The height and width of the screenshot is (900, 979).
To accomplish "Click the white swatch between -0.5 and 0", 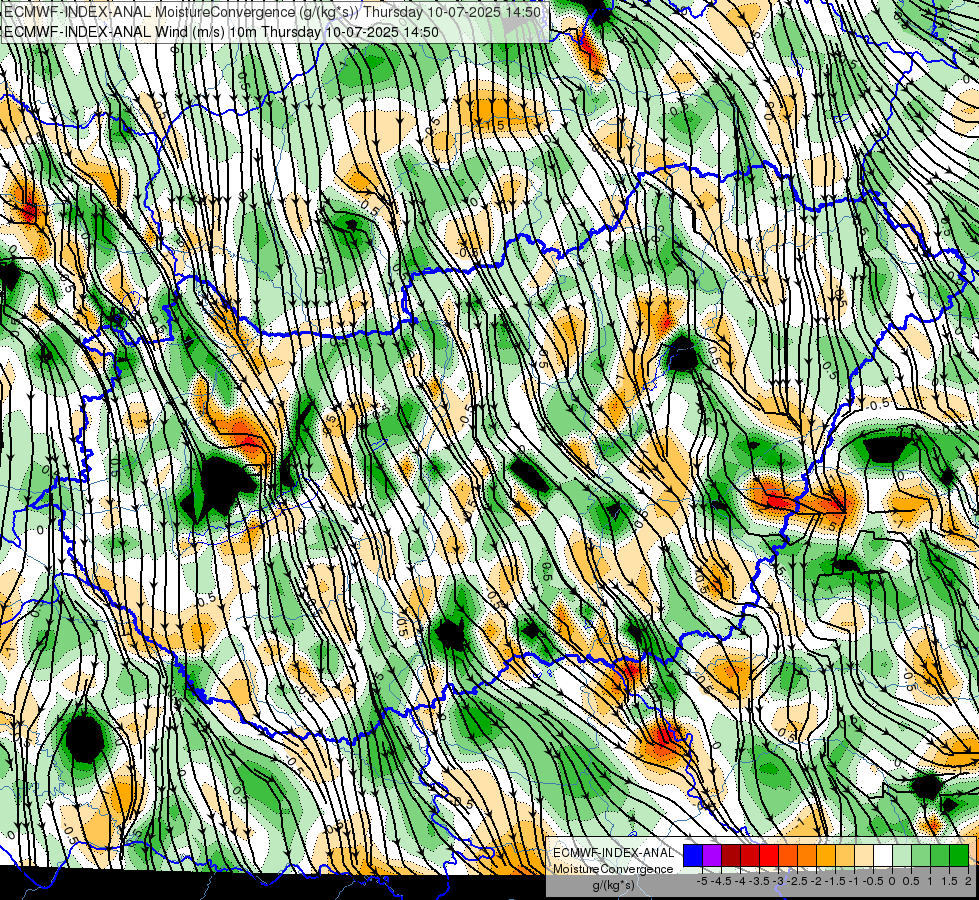I will [883, 855].
